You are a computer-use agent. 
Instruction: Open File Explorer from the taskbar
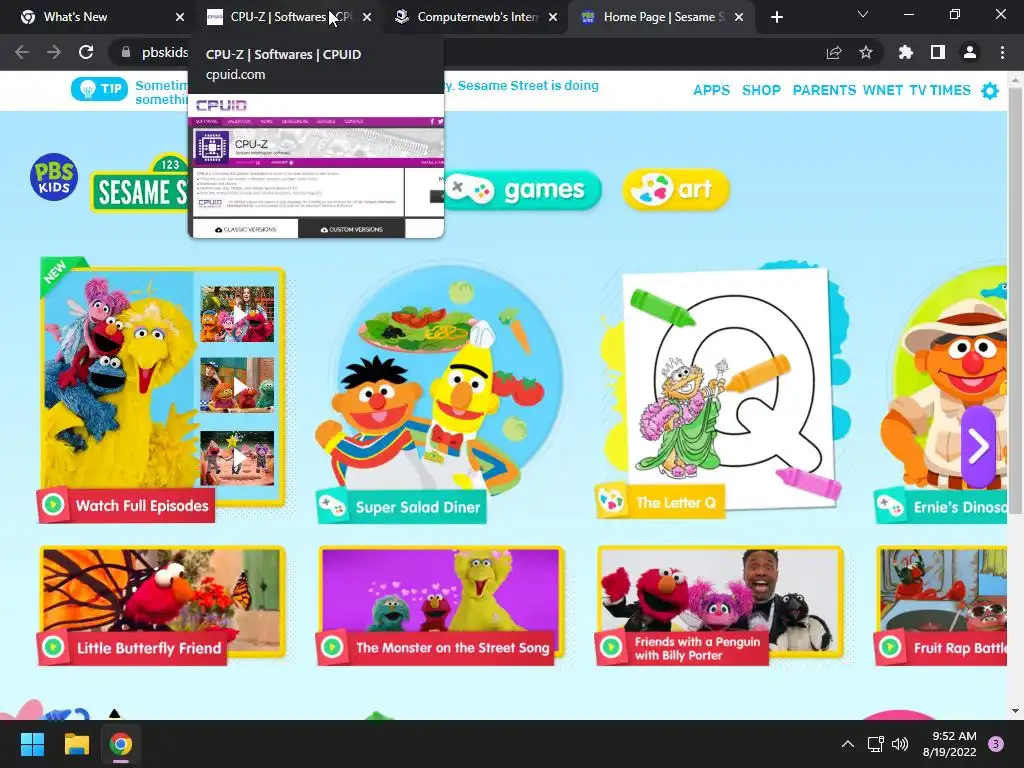point(76,744)
